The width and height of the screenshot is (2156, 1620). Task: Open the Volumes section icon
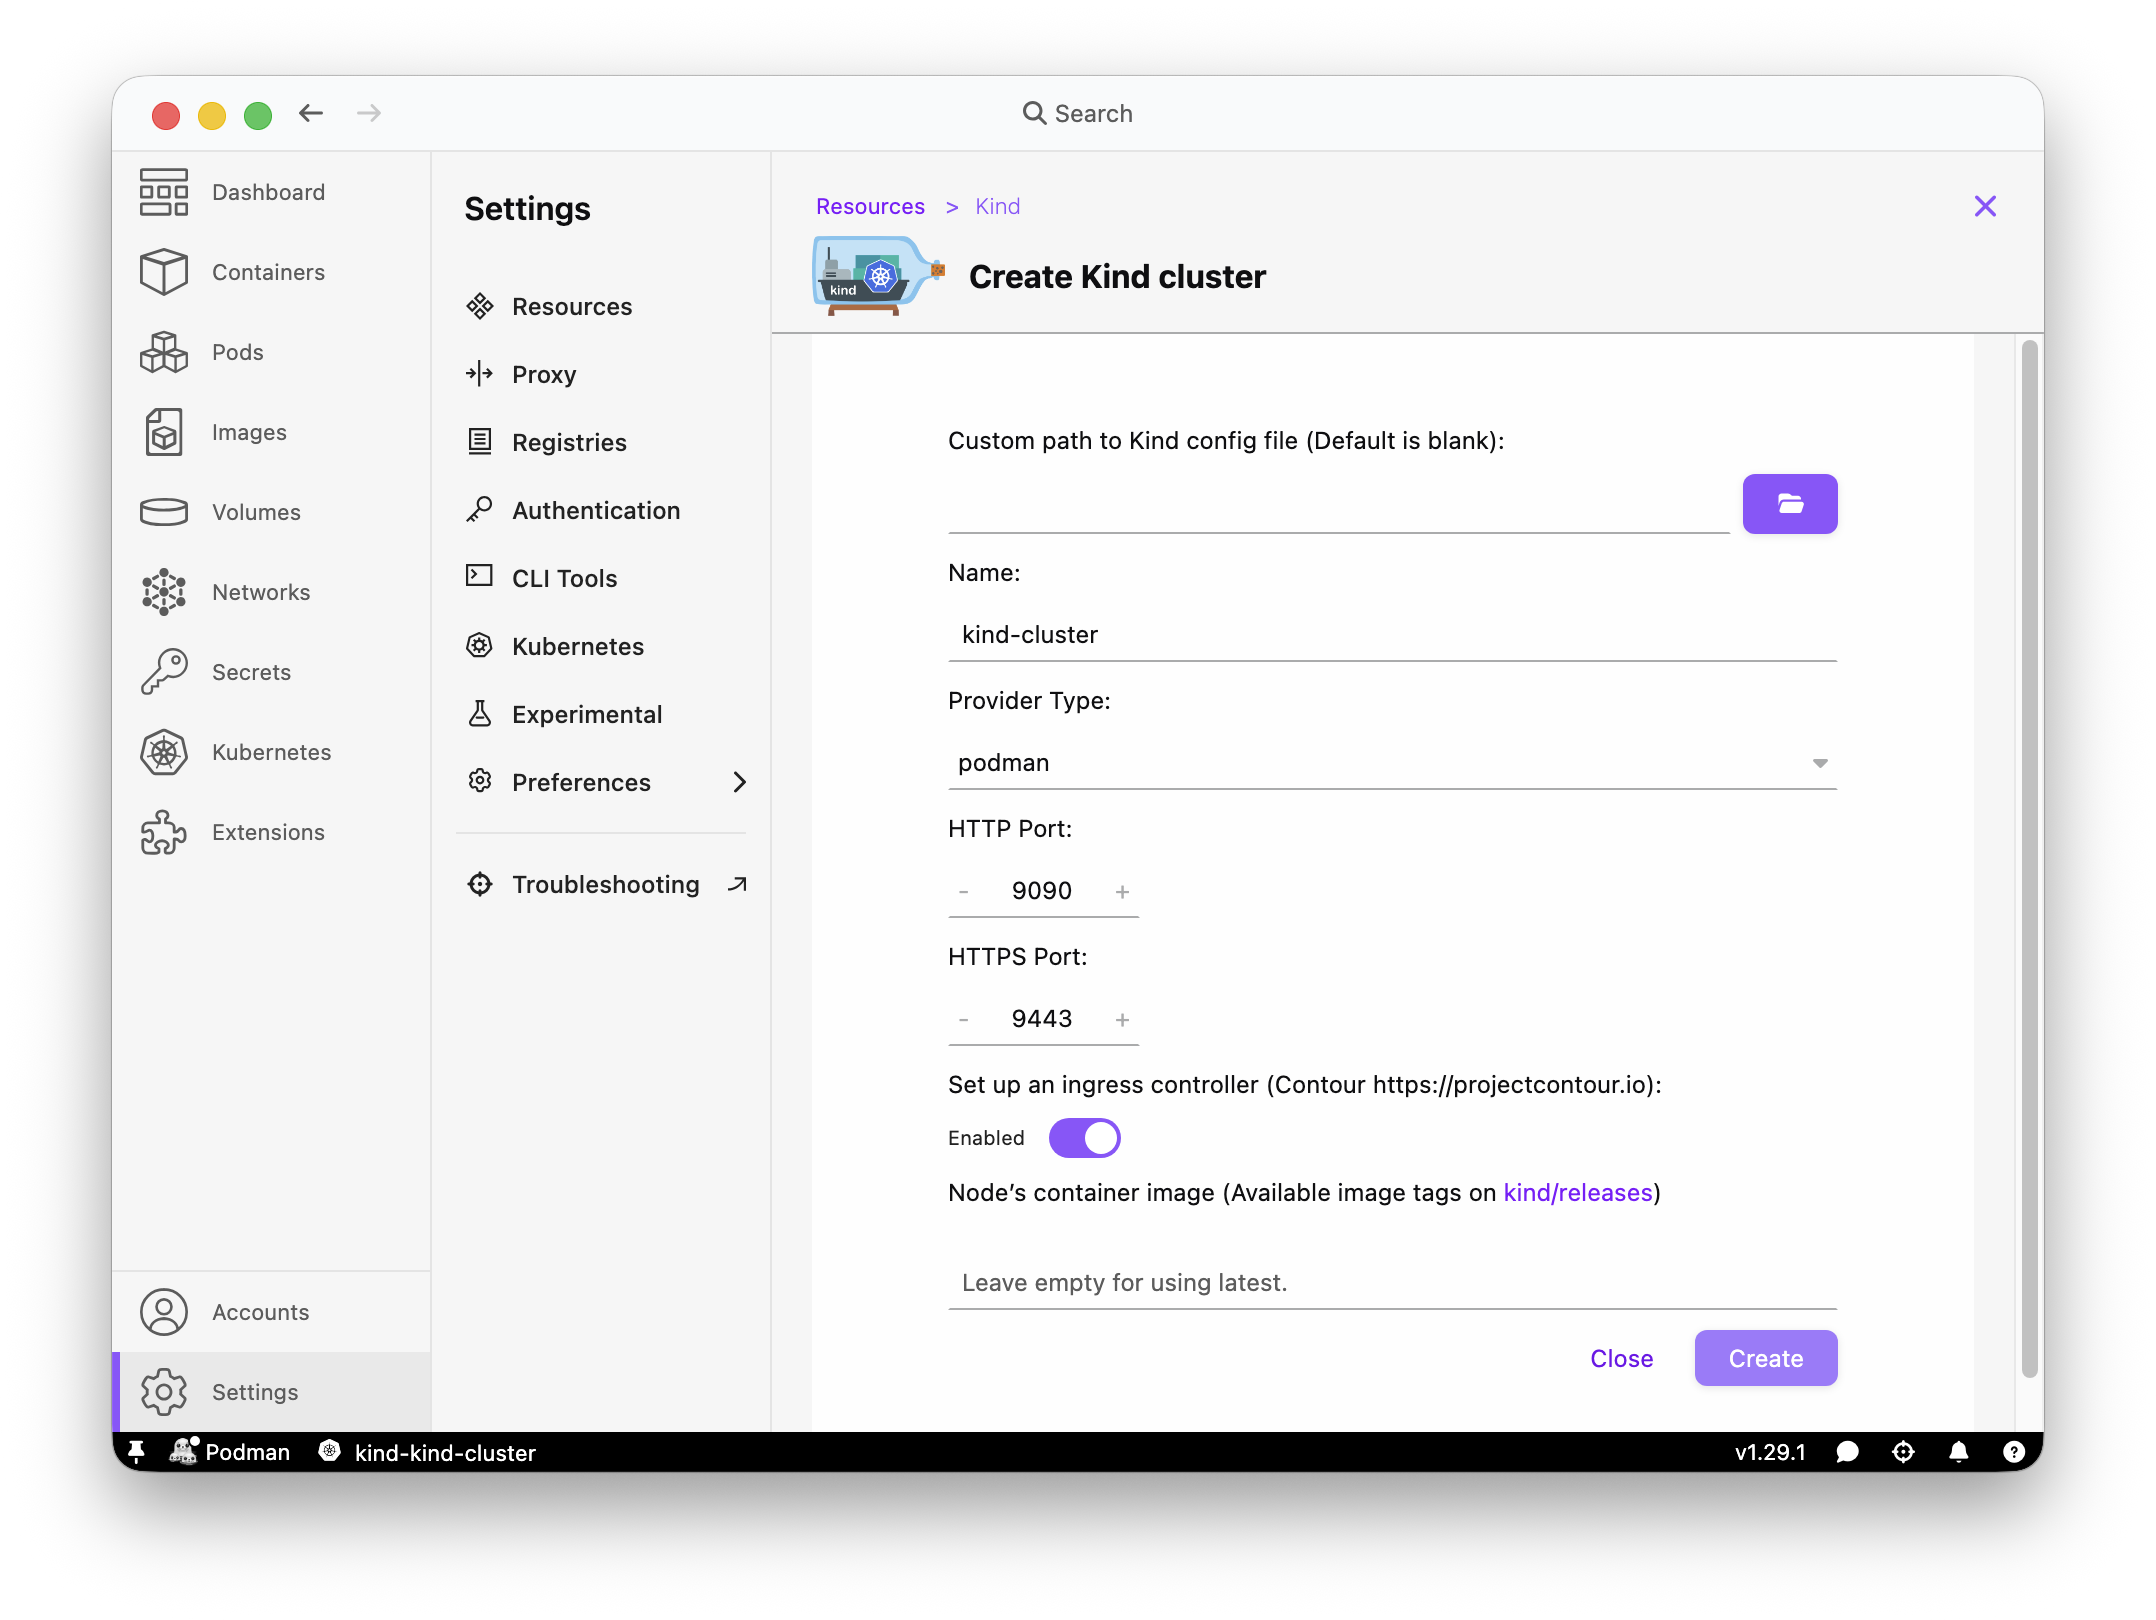[163, 512]
